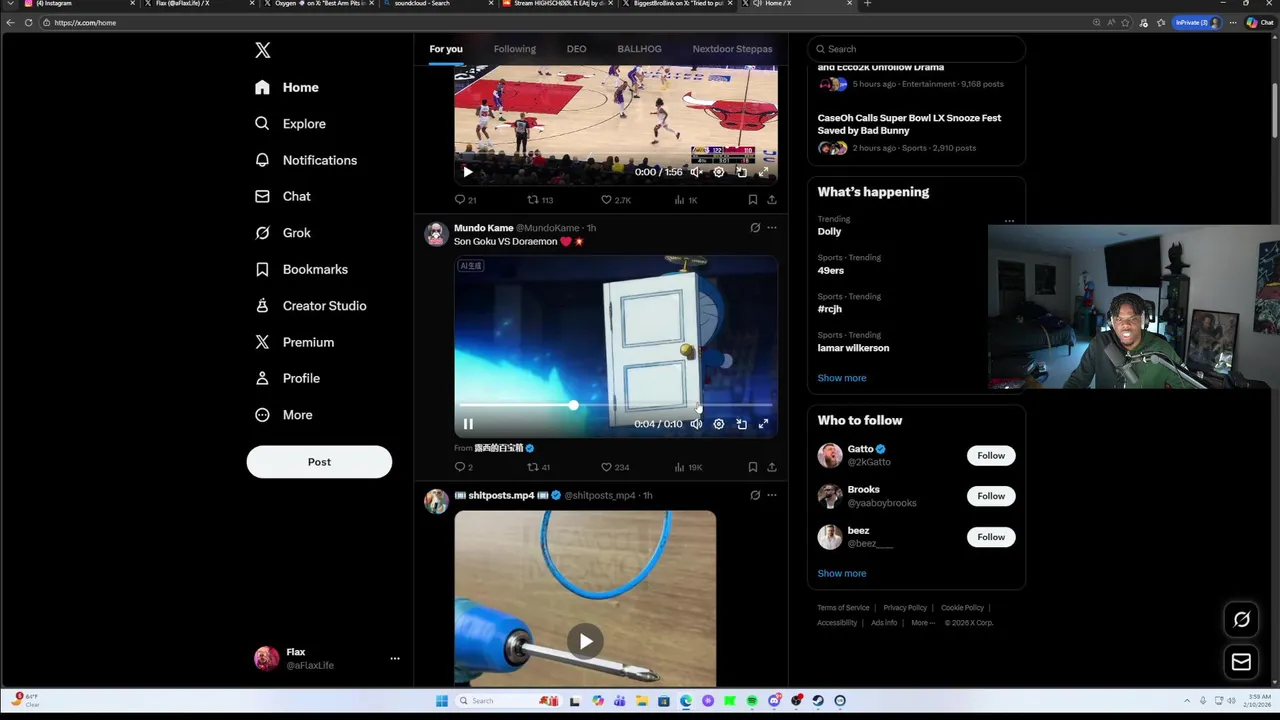
Task: Bookmark the Mundo Kame post
Action: coord(752,467)
